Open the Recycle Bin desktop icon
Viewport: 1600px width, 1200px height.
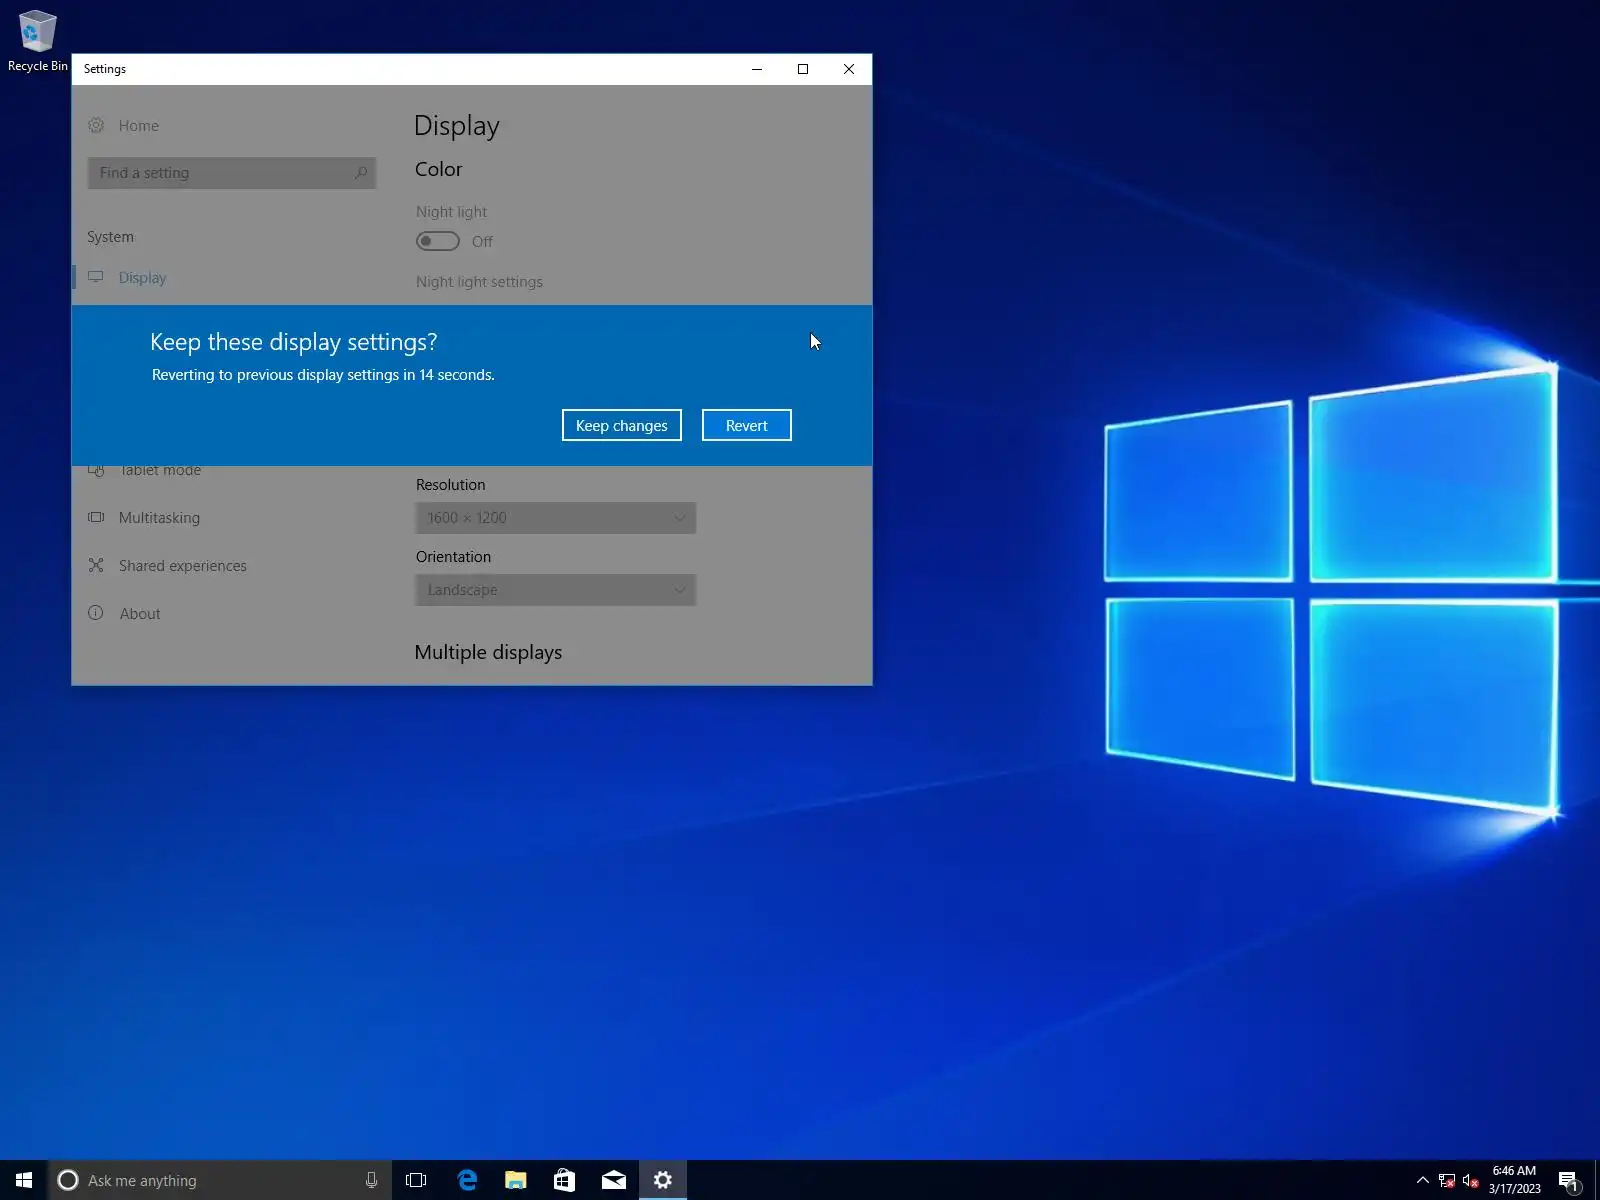pos(37,41)
